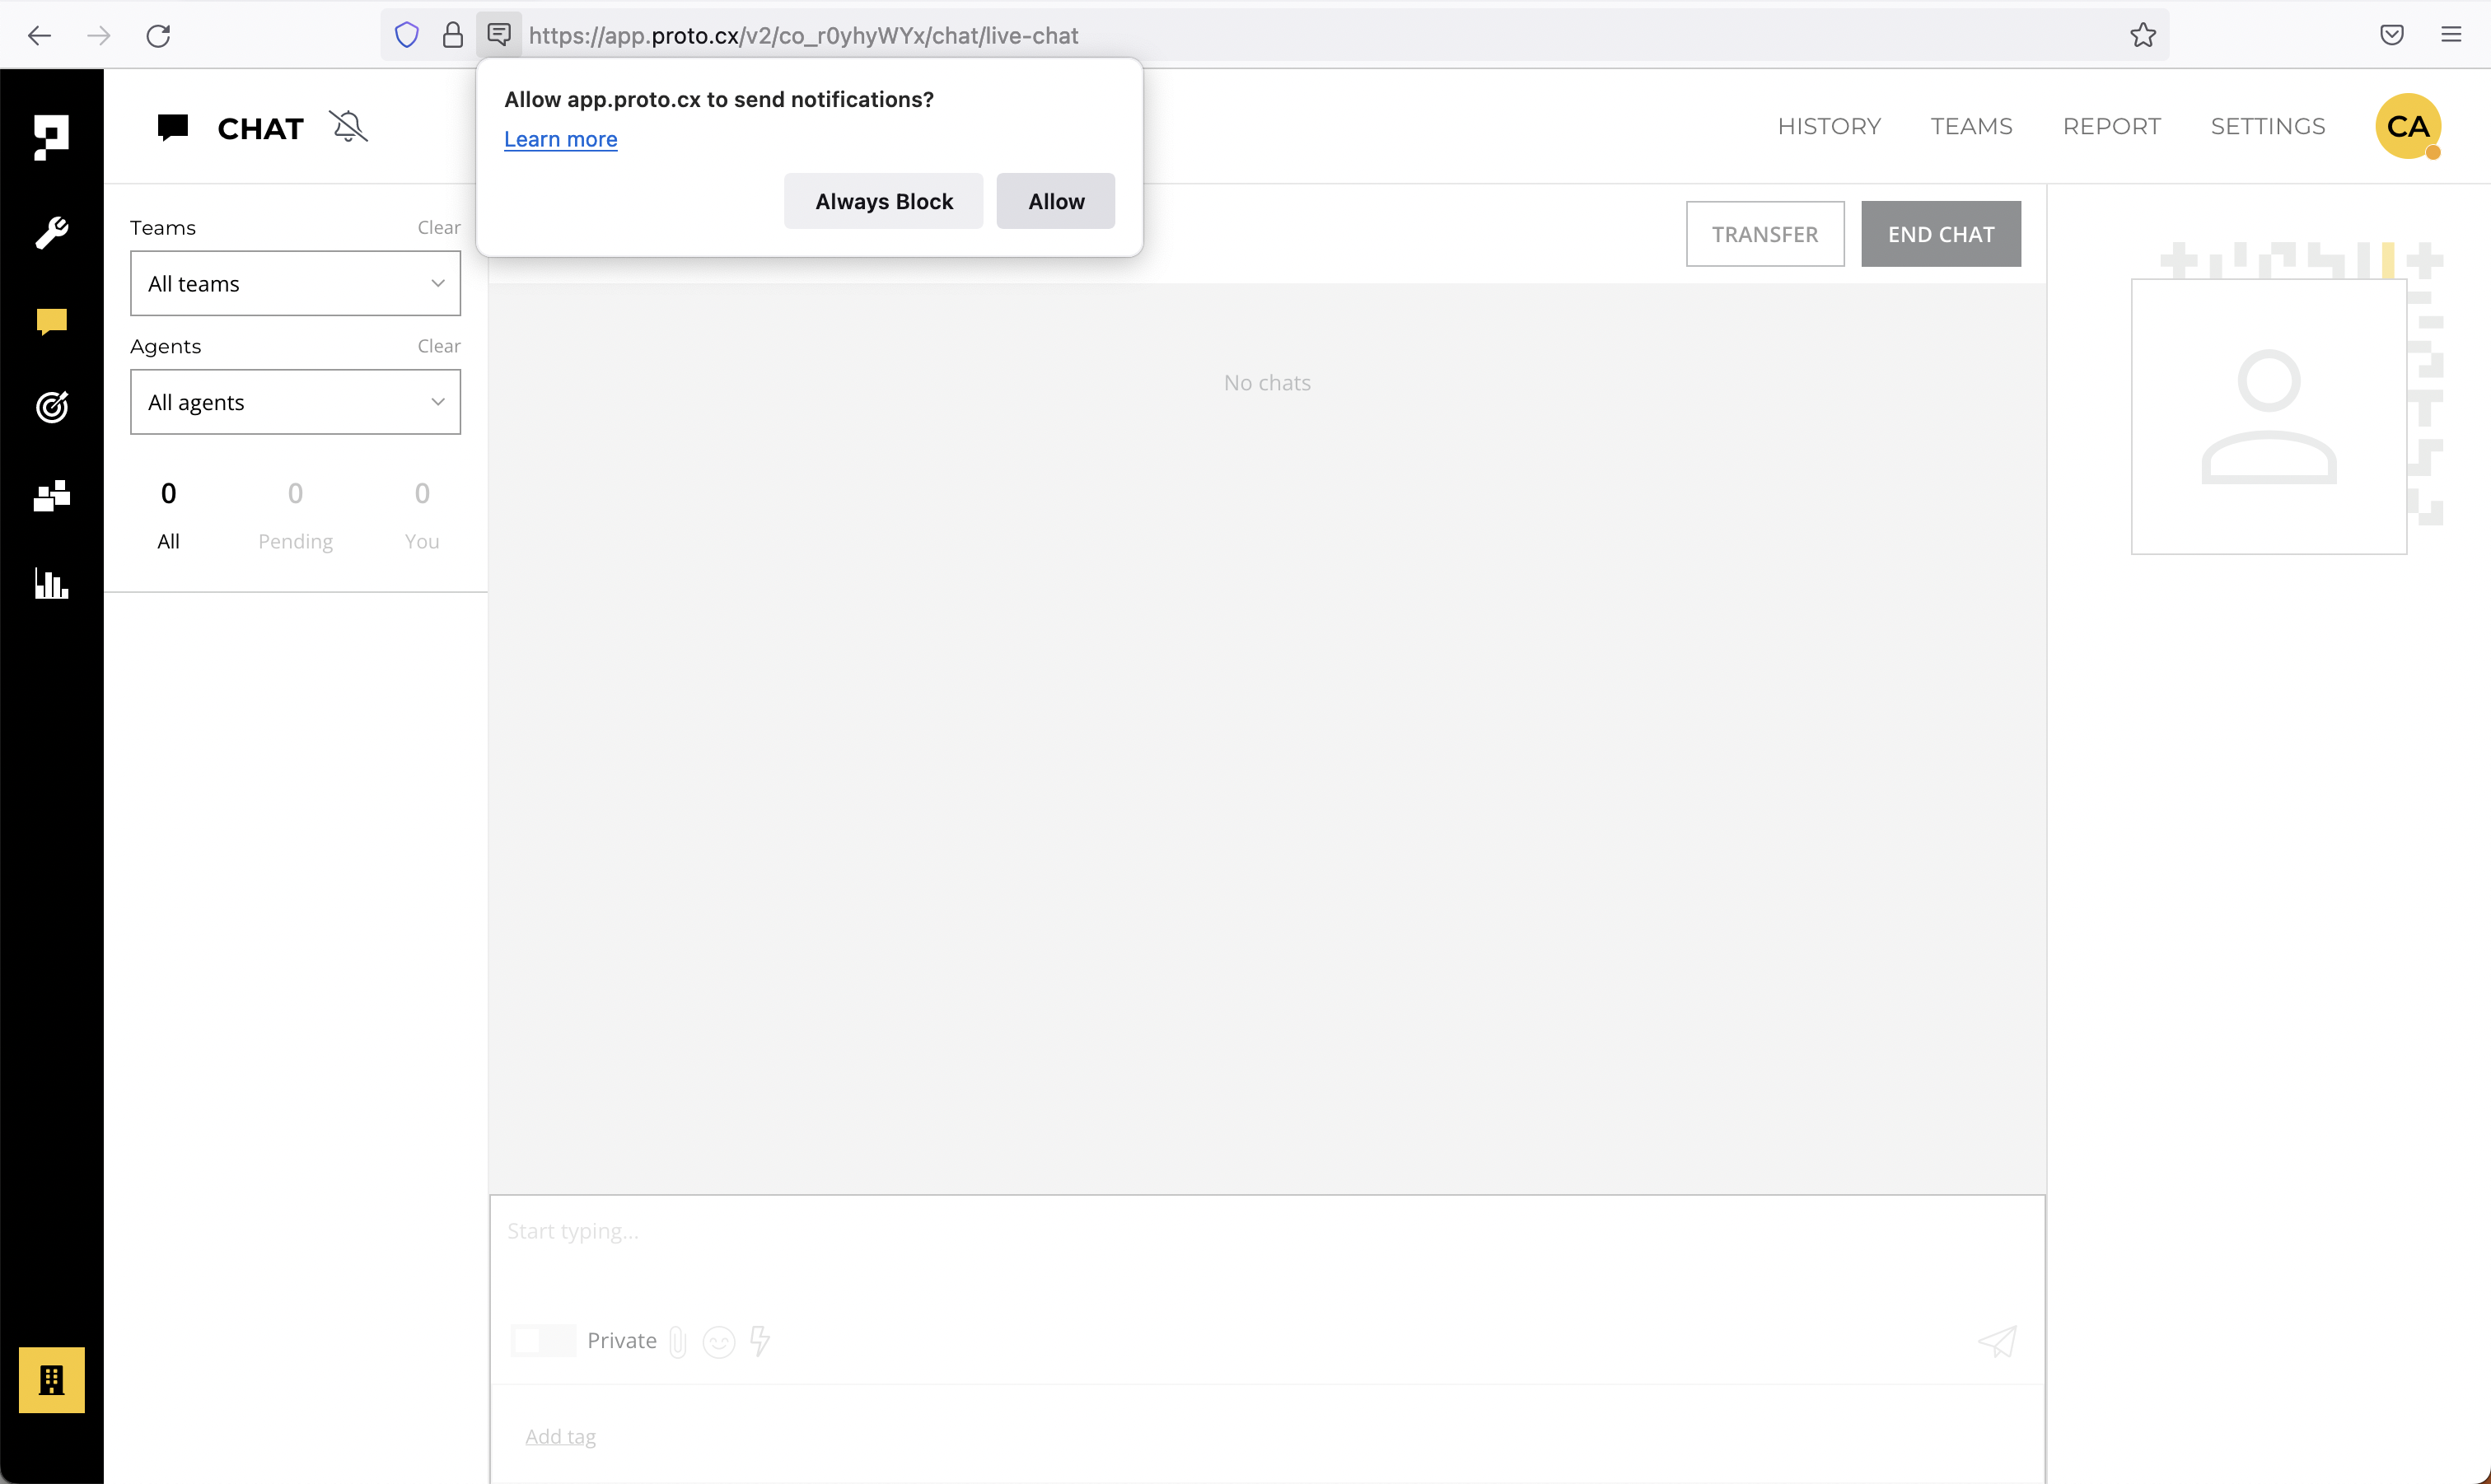The width and height of the screenshot is (2491, 1484).
Task: Expand the All teams dropdown
Action: click(295, 283)
